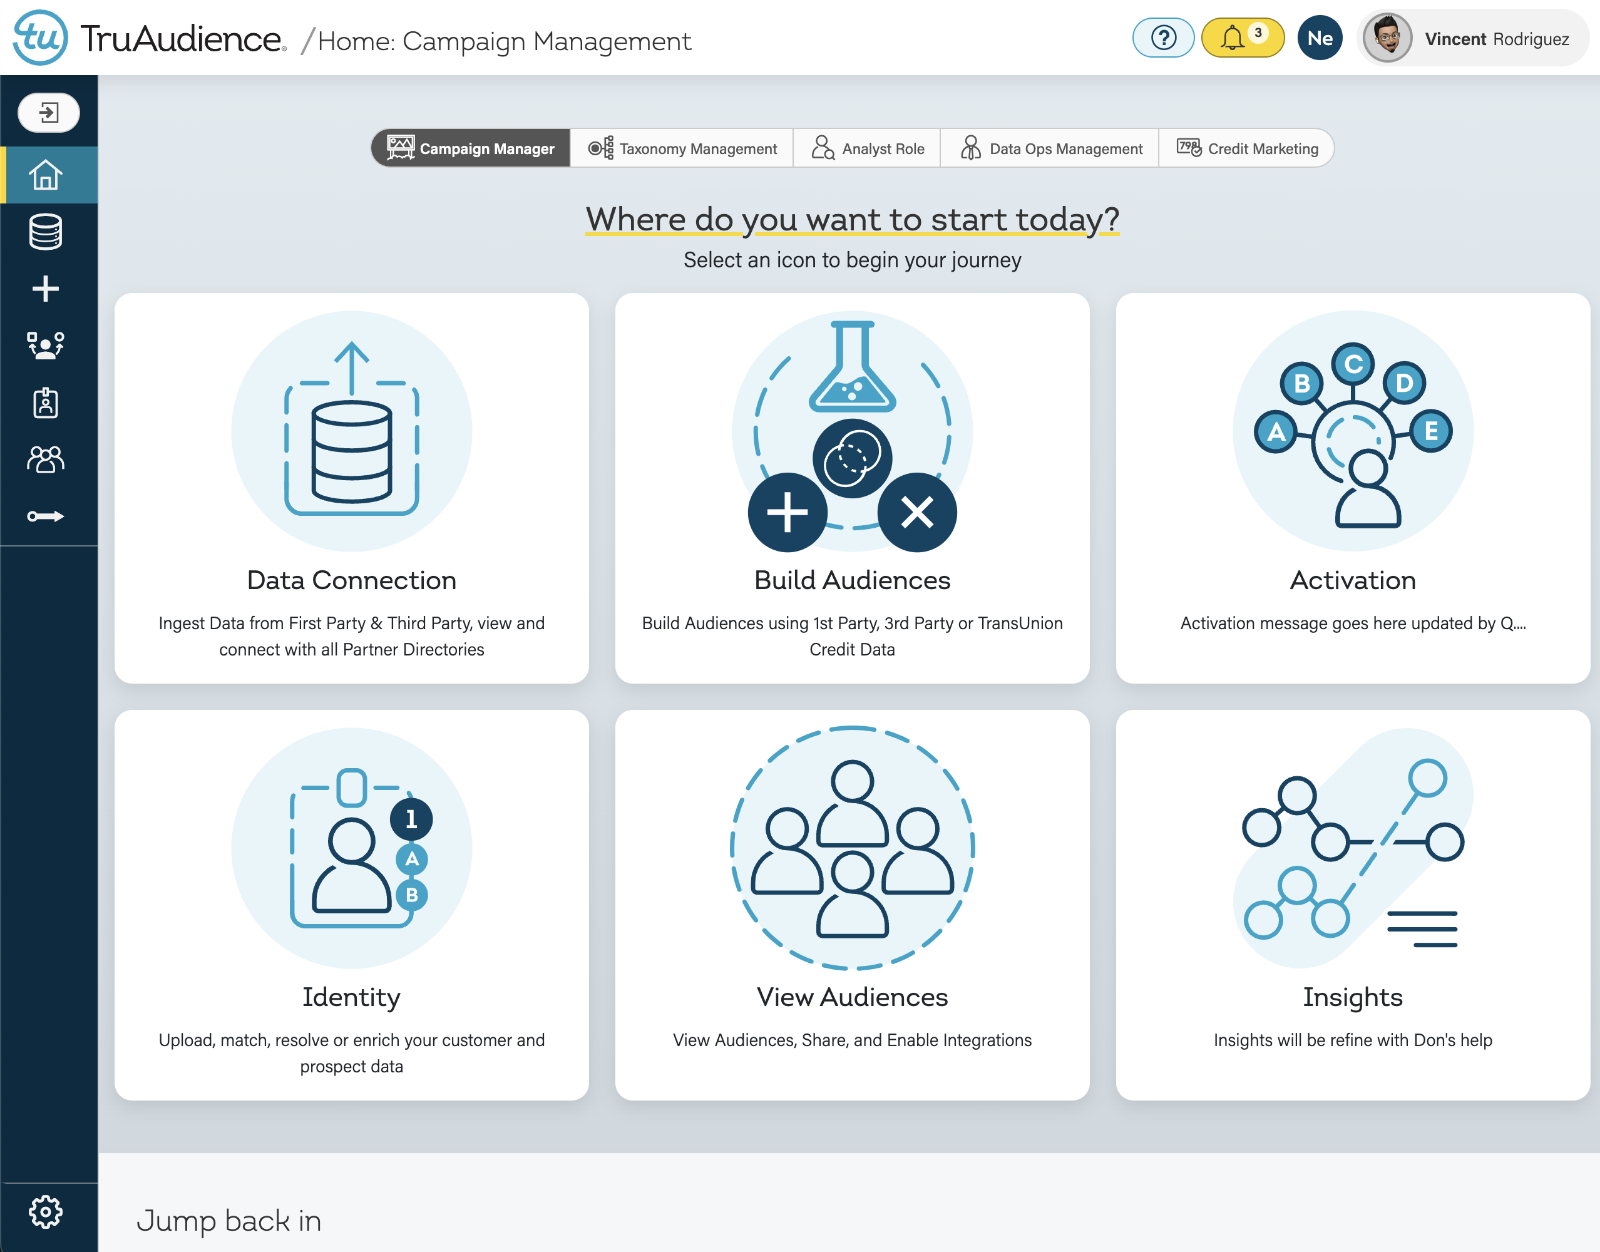Click the TruAudience logo
1600x1252 pixels.
150,38
